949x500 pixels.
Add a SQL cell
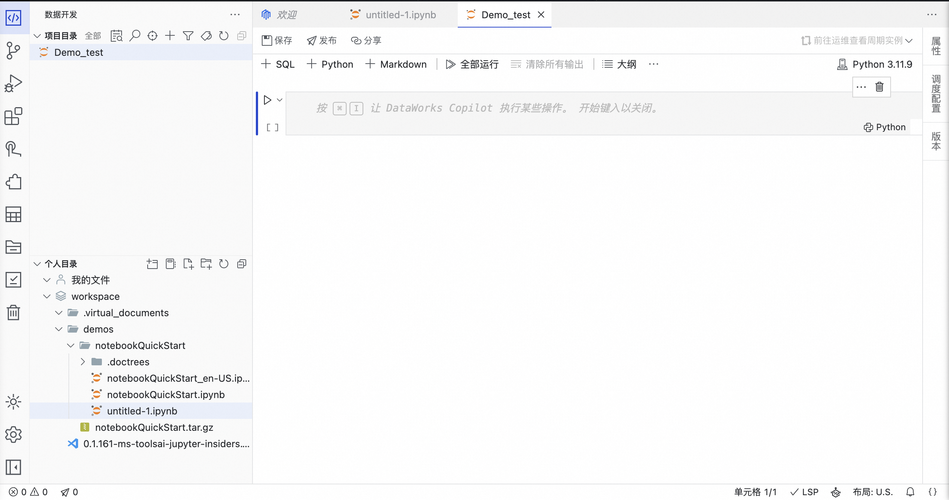click(x=278, y=64)
